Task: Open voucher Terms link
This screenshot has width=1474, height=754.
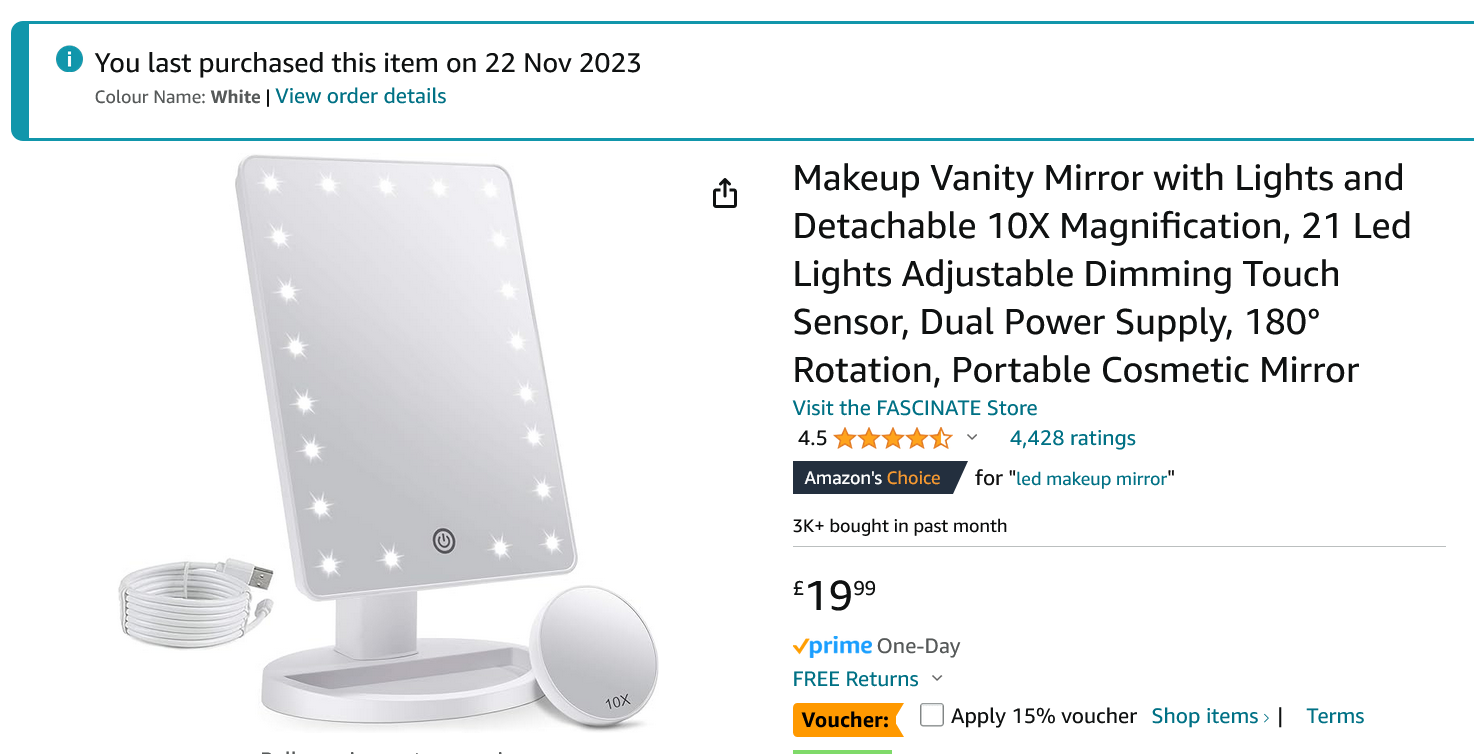Action: coord(1335,716)
